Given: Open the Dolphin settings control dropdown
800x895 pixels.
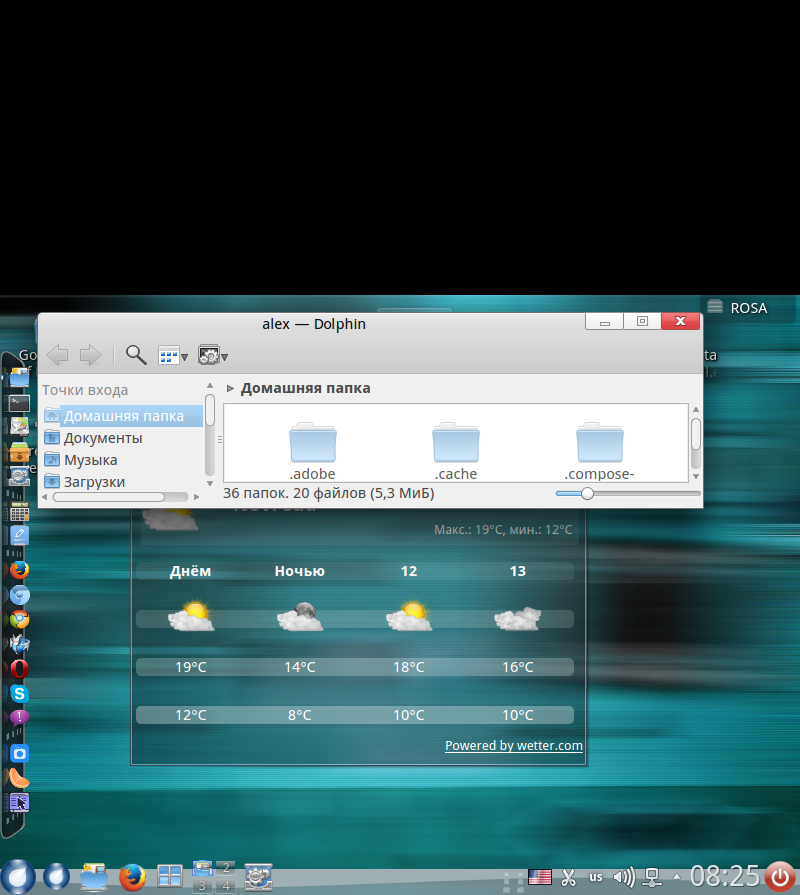Looking at the screenshot, I should coord(213,355).
